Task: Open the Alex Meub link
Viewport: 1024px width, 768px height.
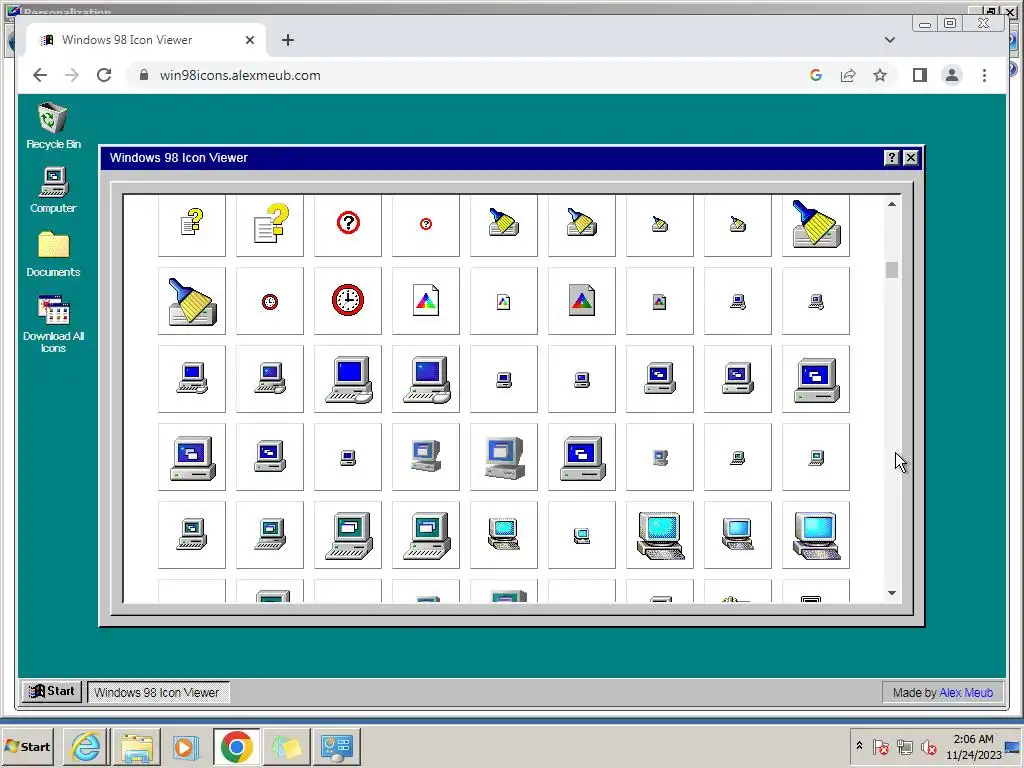Action: 966,692
